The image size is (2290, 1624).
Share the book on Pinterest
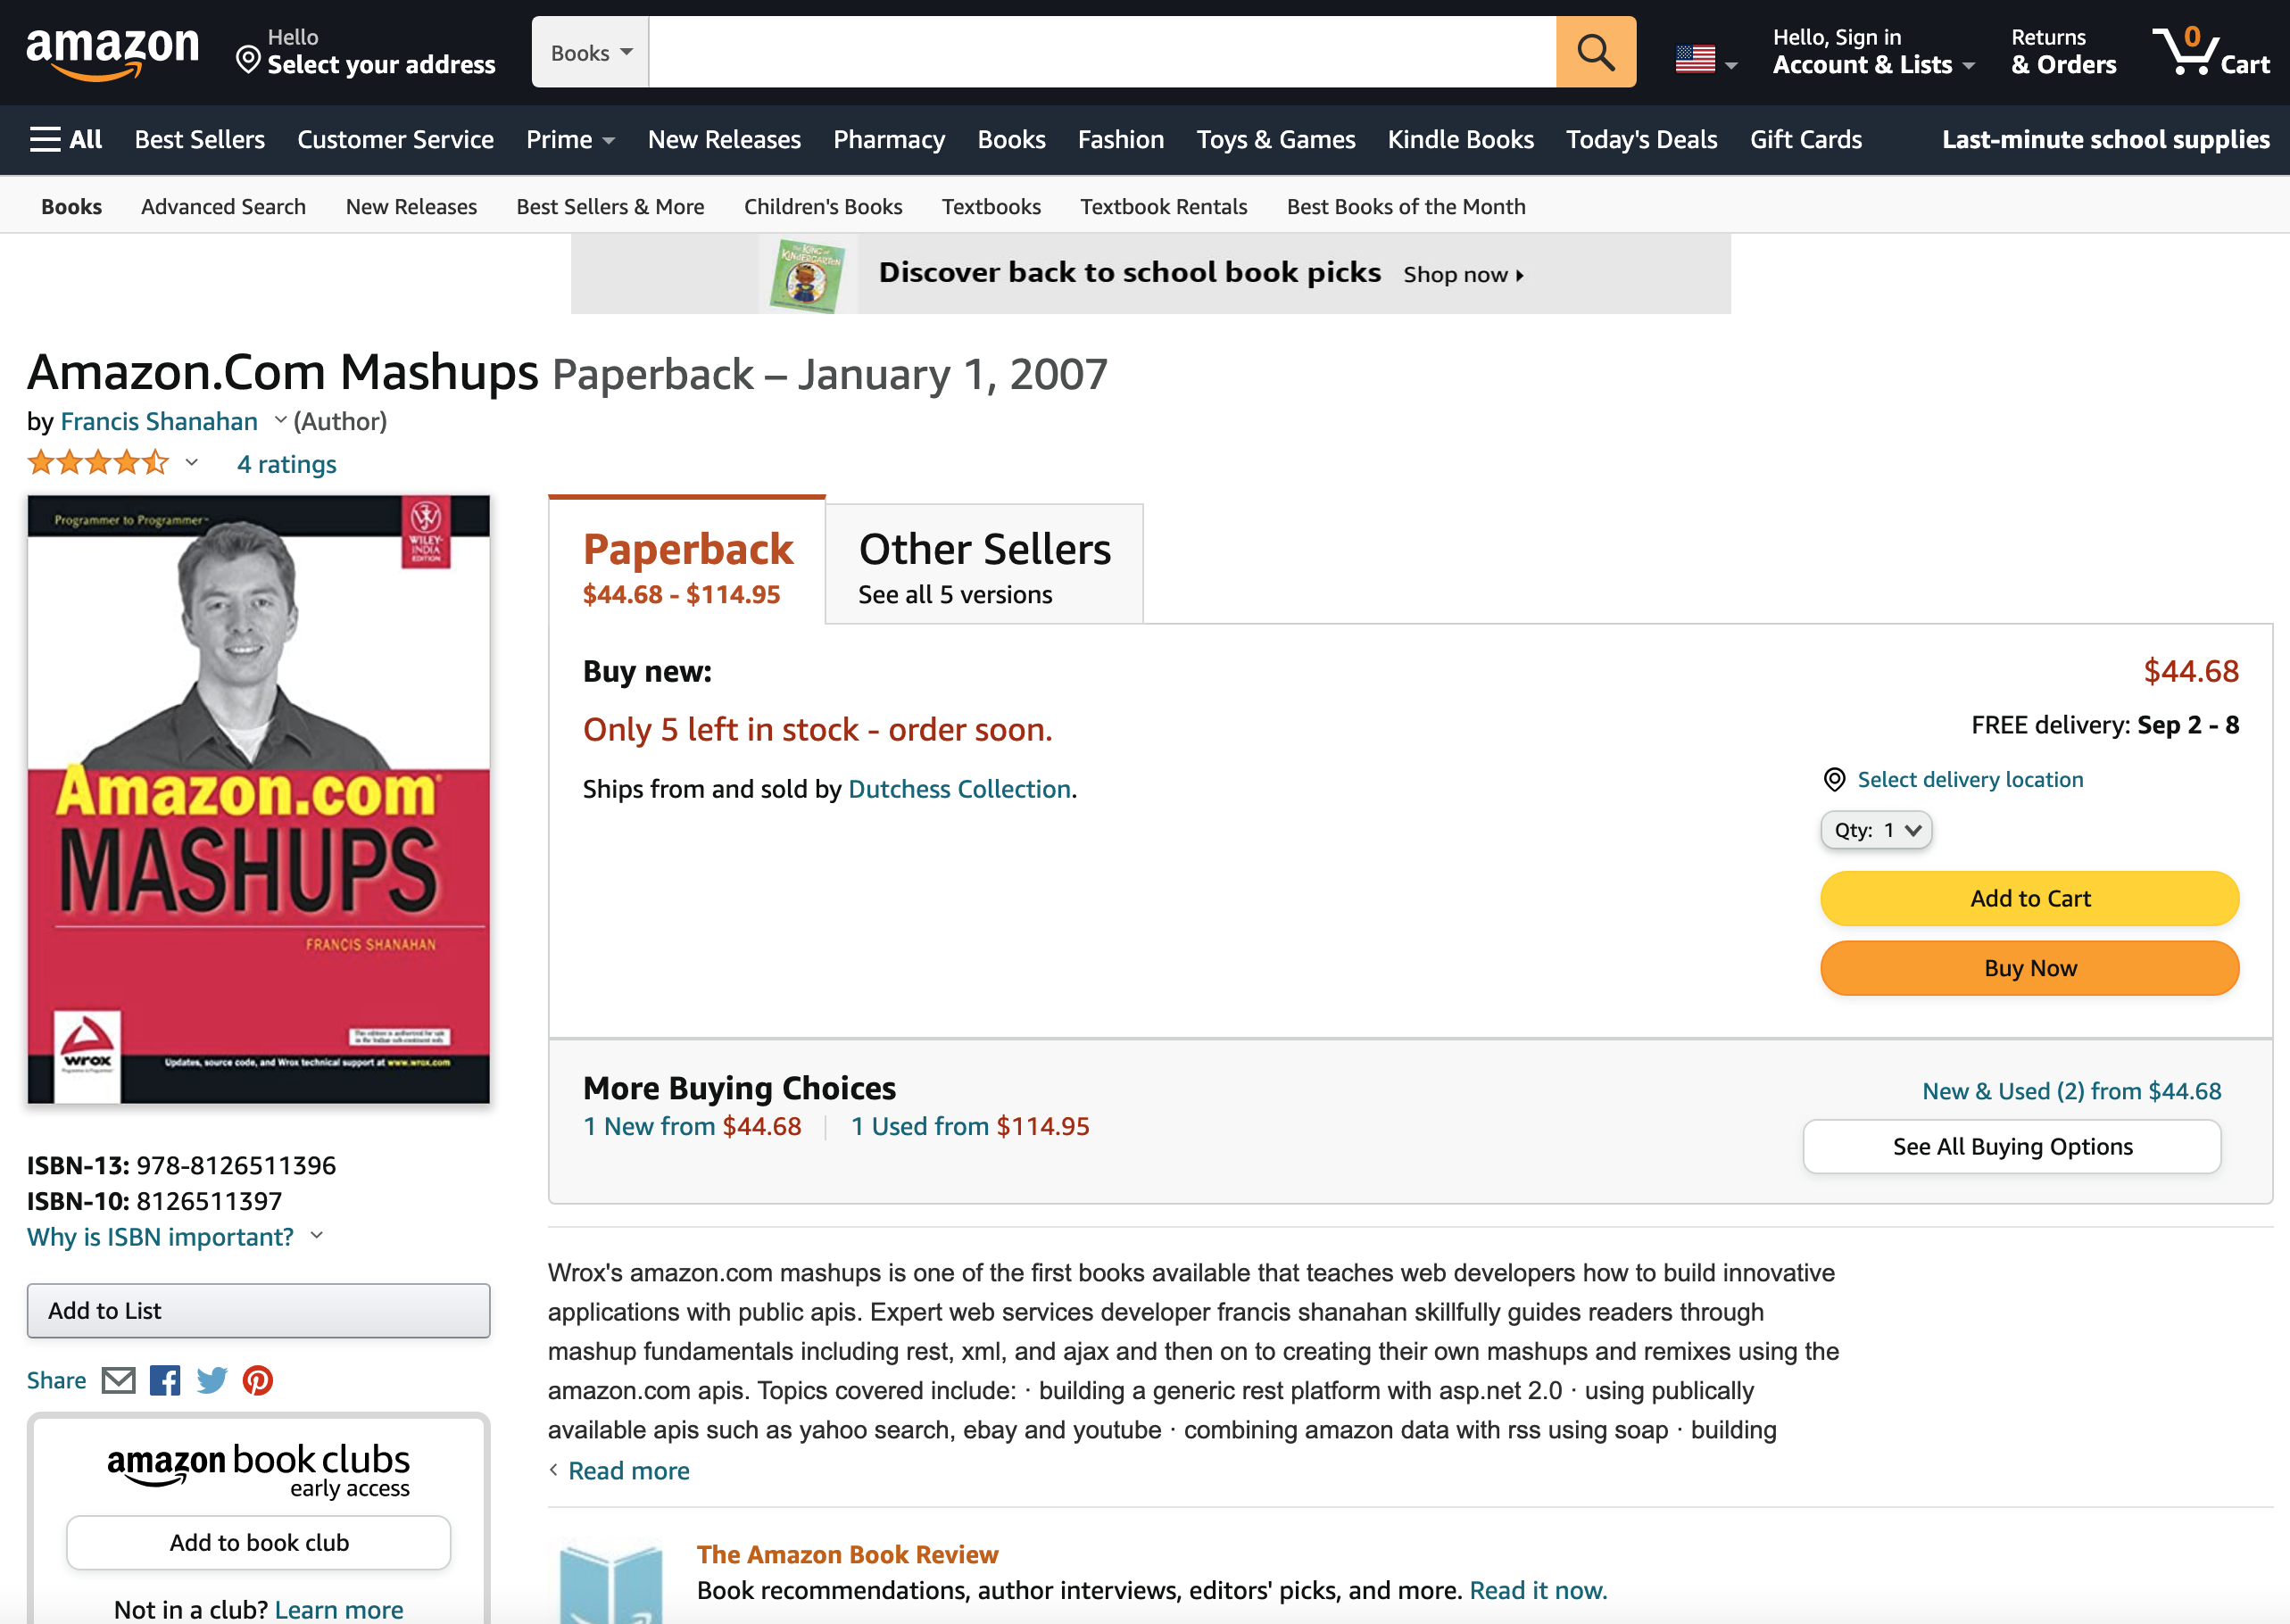click(x=258, y=1380)
